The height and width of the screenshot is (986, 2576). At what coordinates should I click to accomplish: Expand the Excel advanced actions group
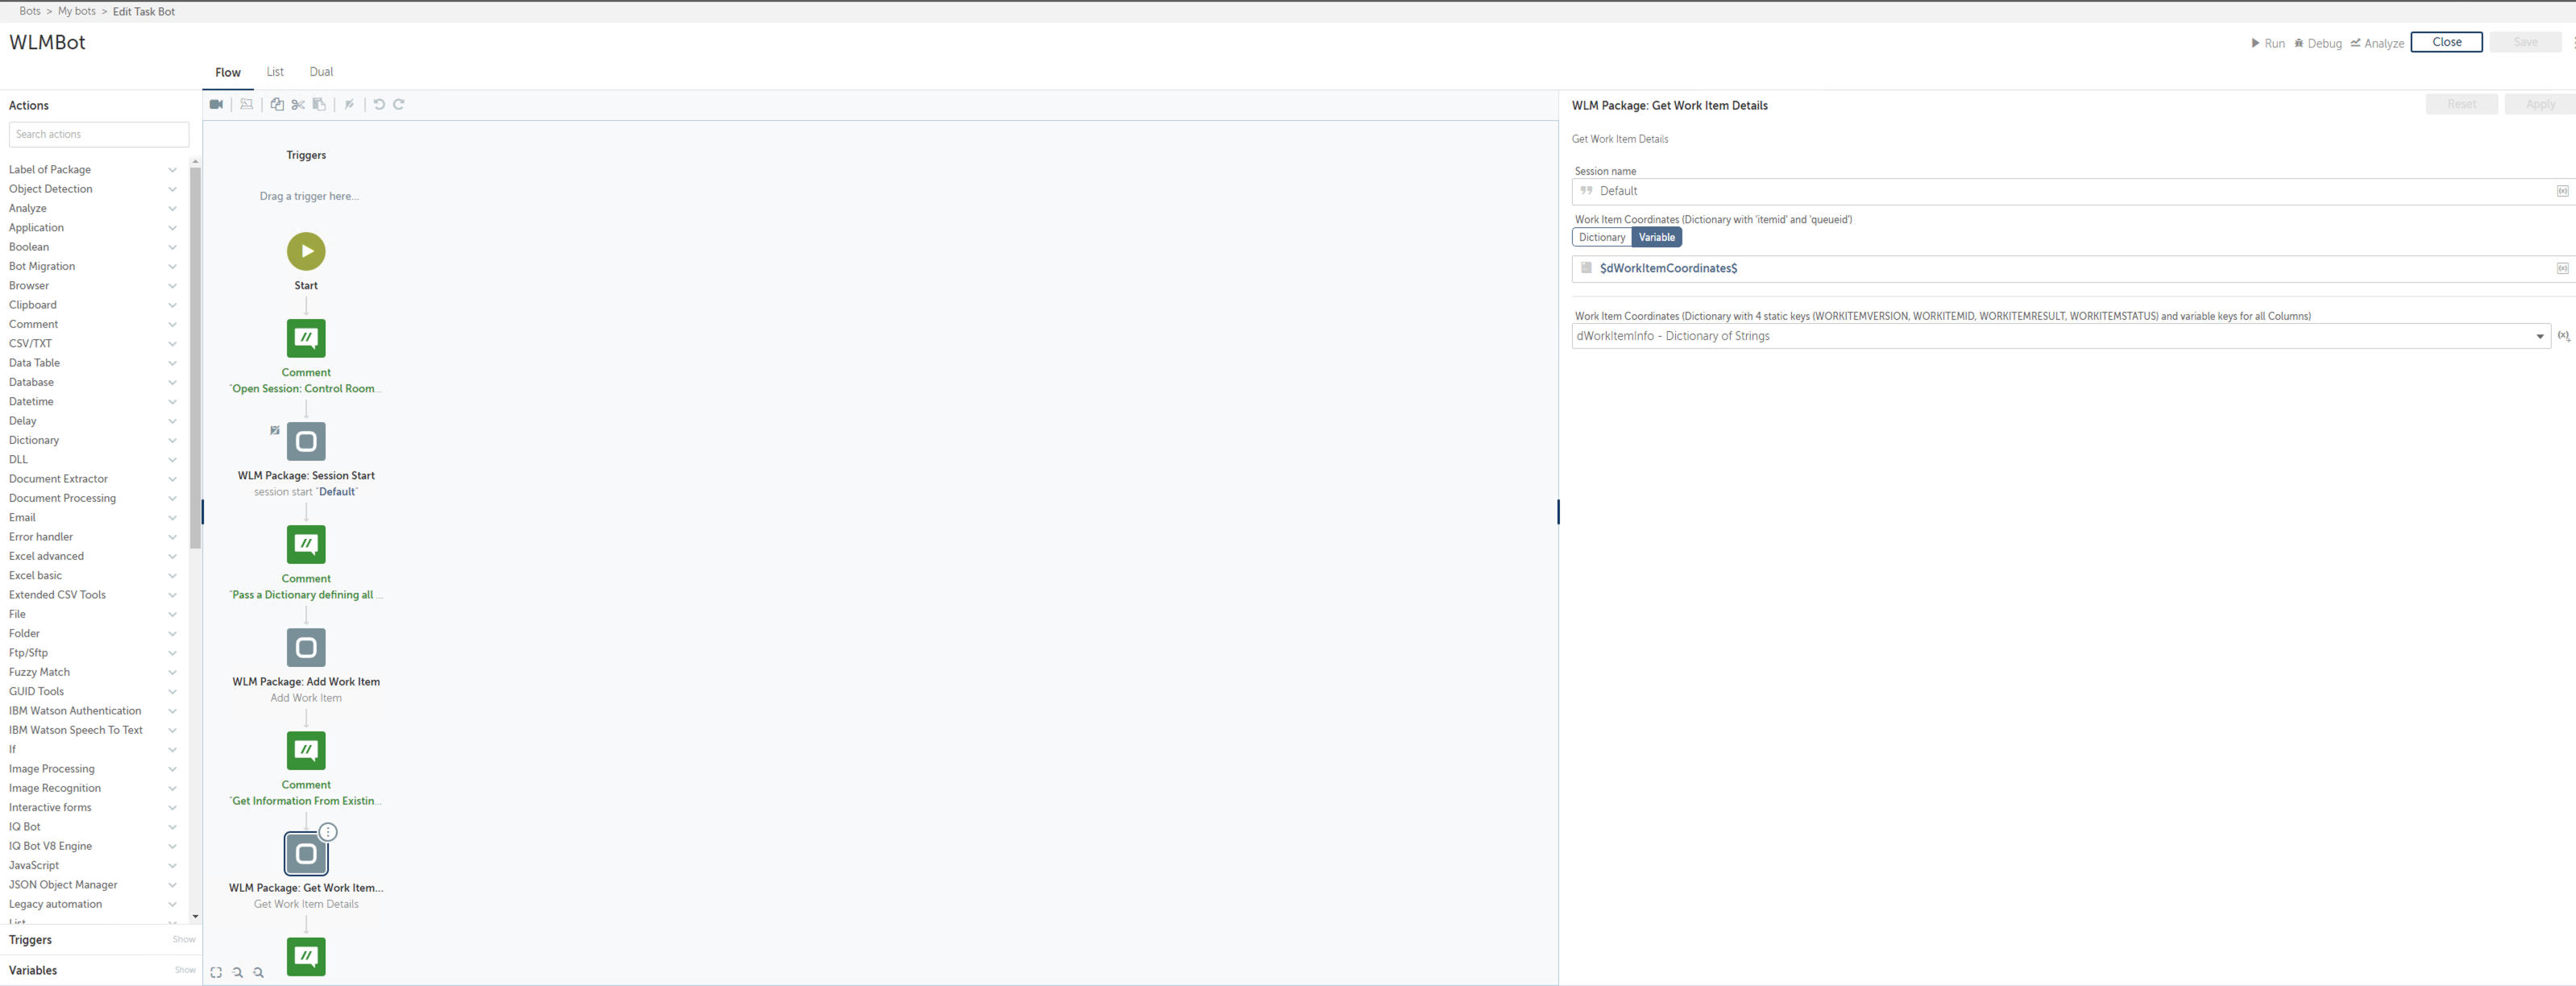[x=92, y=556]
